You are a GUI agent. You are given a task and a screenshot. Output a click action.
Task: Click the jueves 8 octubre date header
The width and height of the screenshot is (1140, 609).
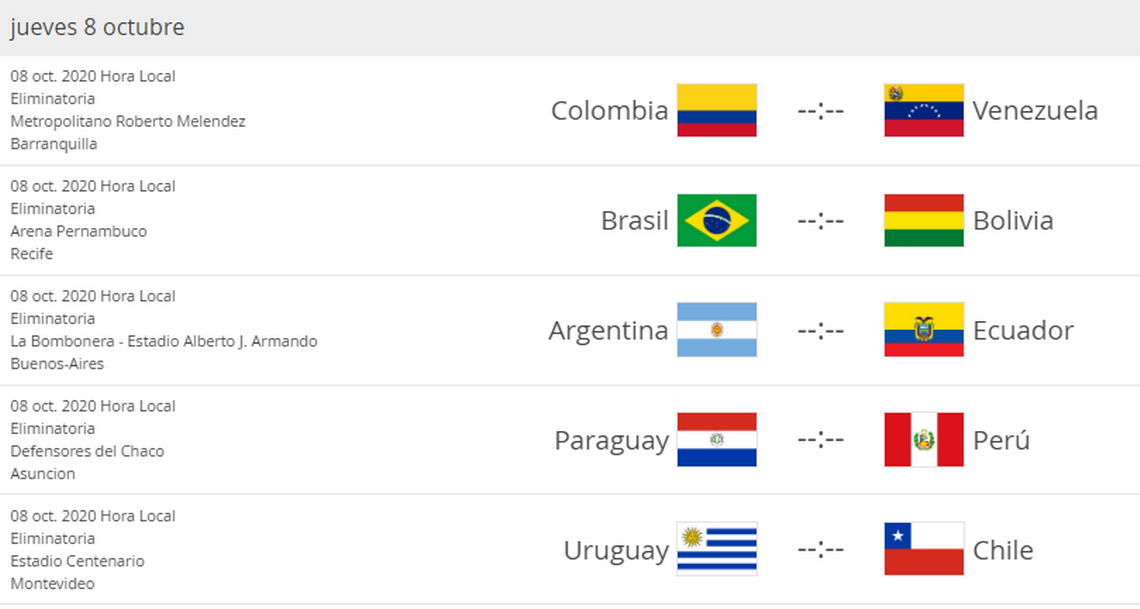[97, 27]
